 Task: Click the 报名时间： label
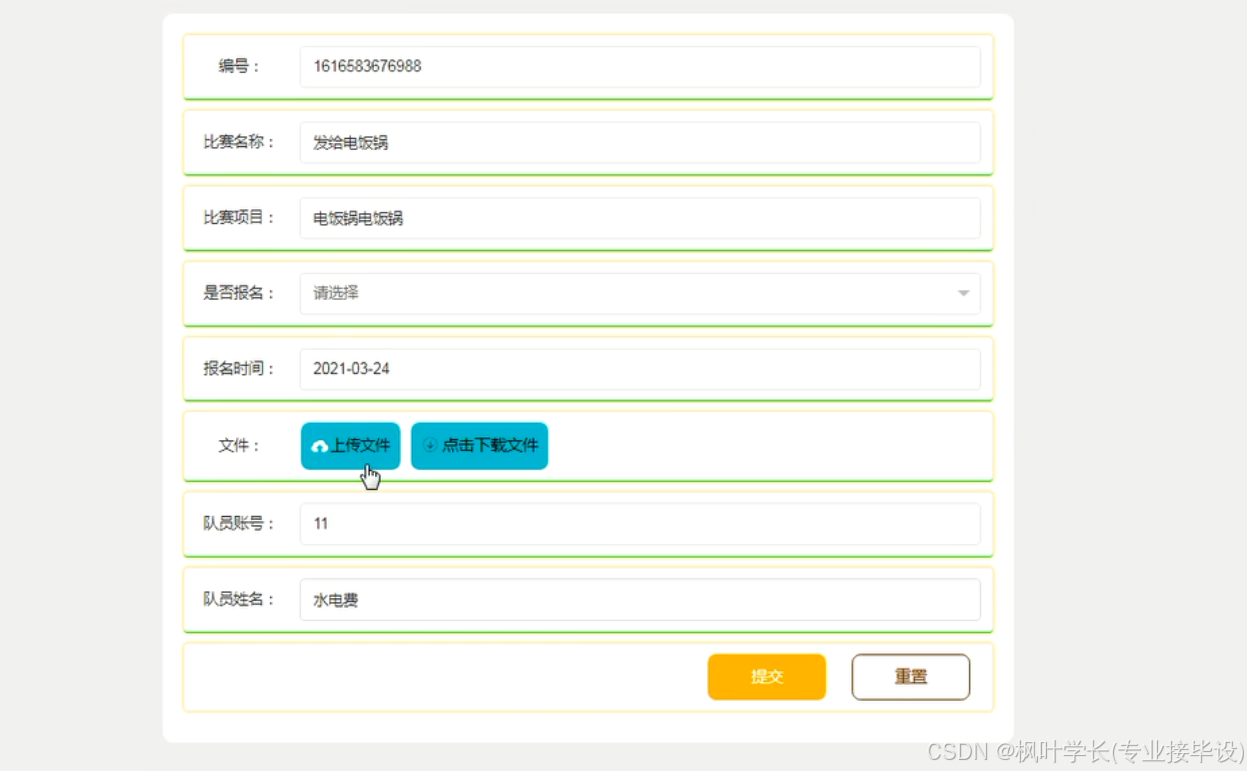point(240,368)
